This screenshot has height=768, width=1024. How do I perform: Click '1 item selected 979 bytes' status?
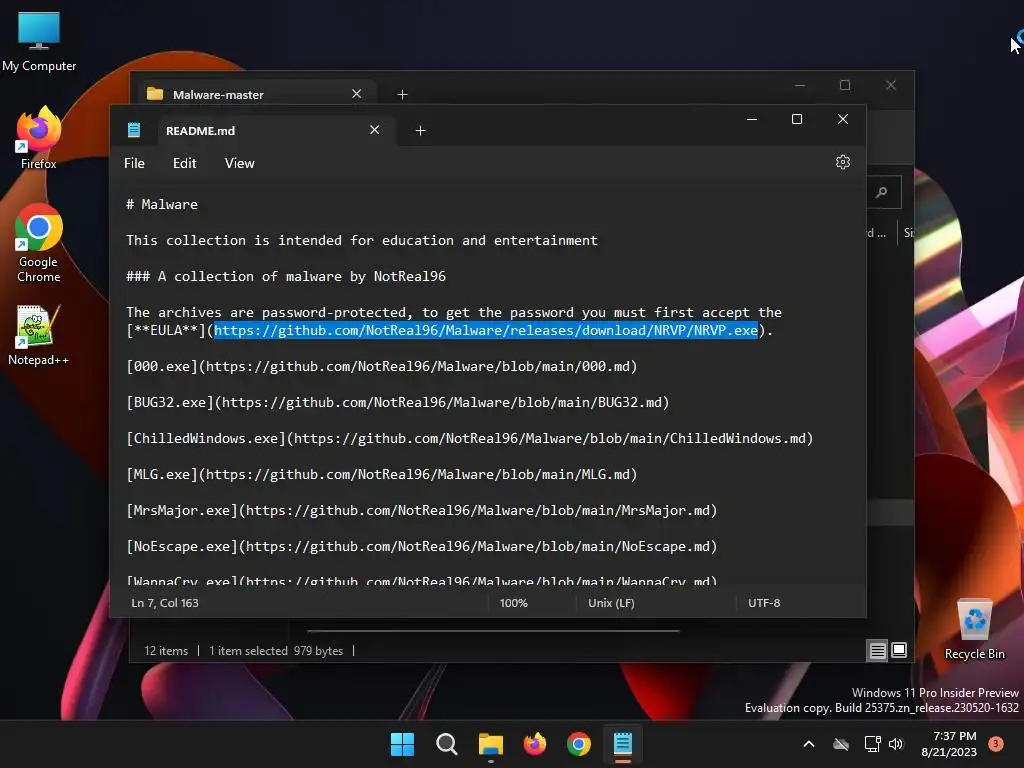coord(276,650)
